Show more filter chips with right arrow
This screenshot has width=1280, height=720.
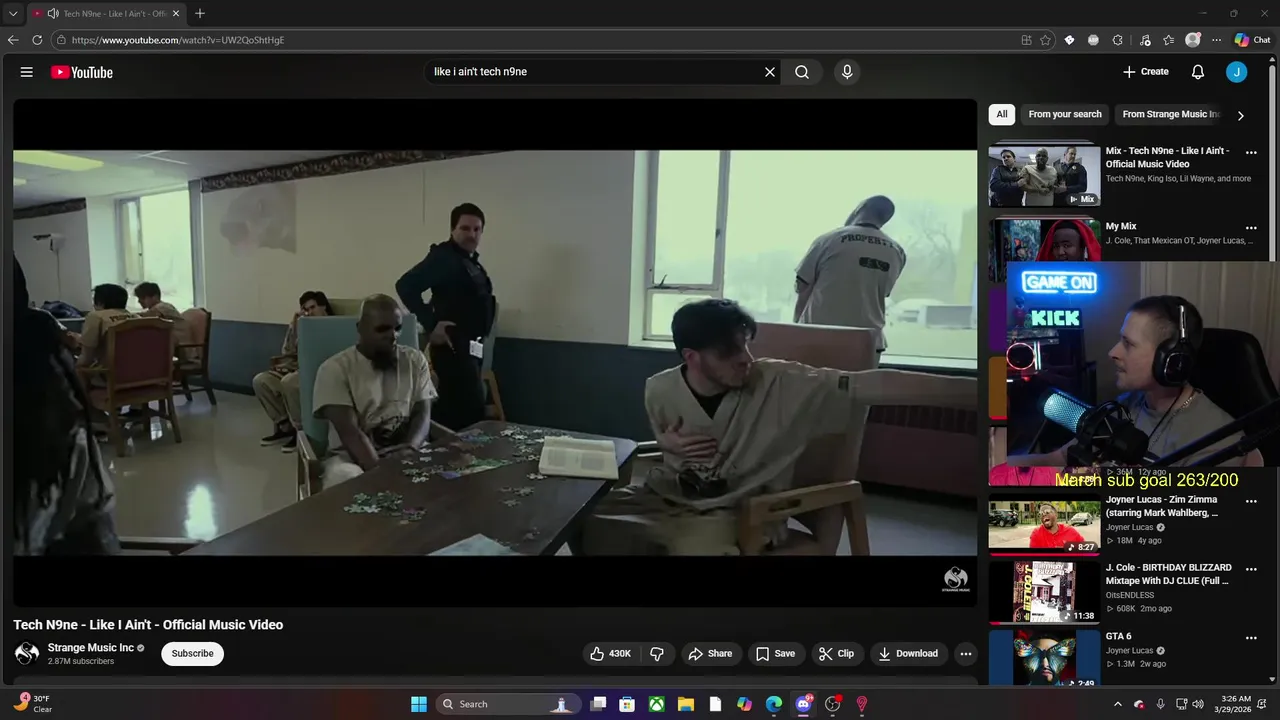click(x=1241, y=115)
